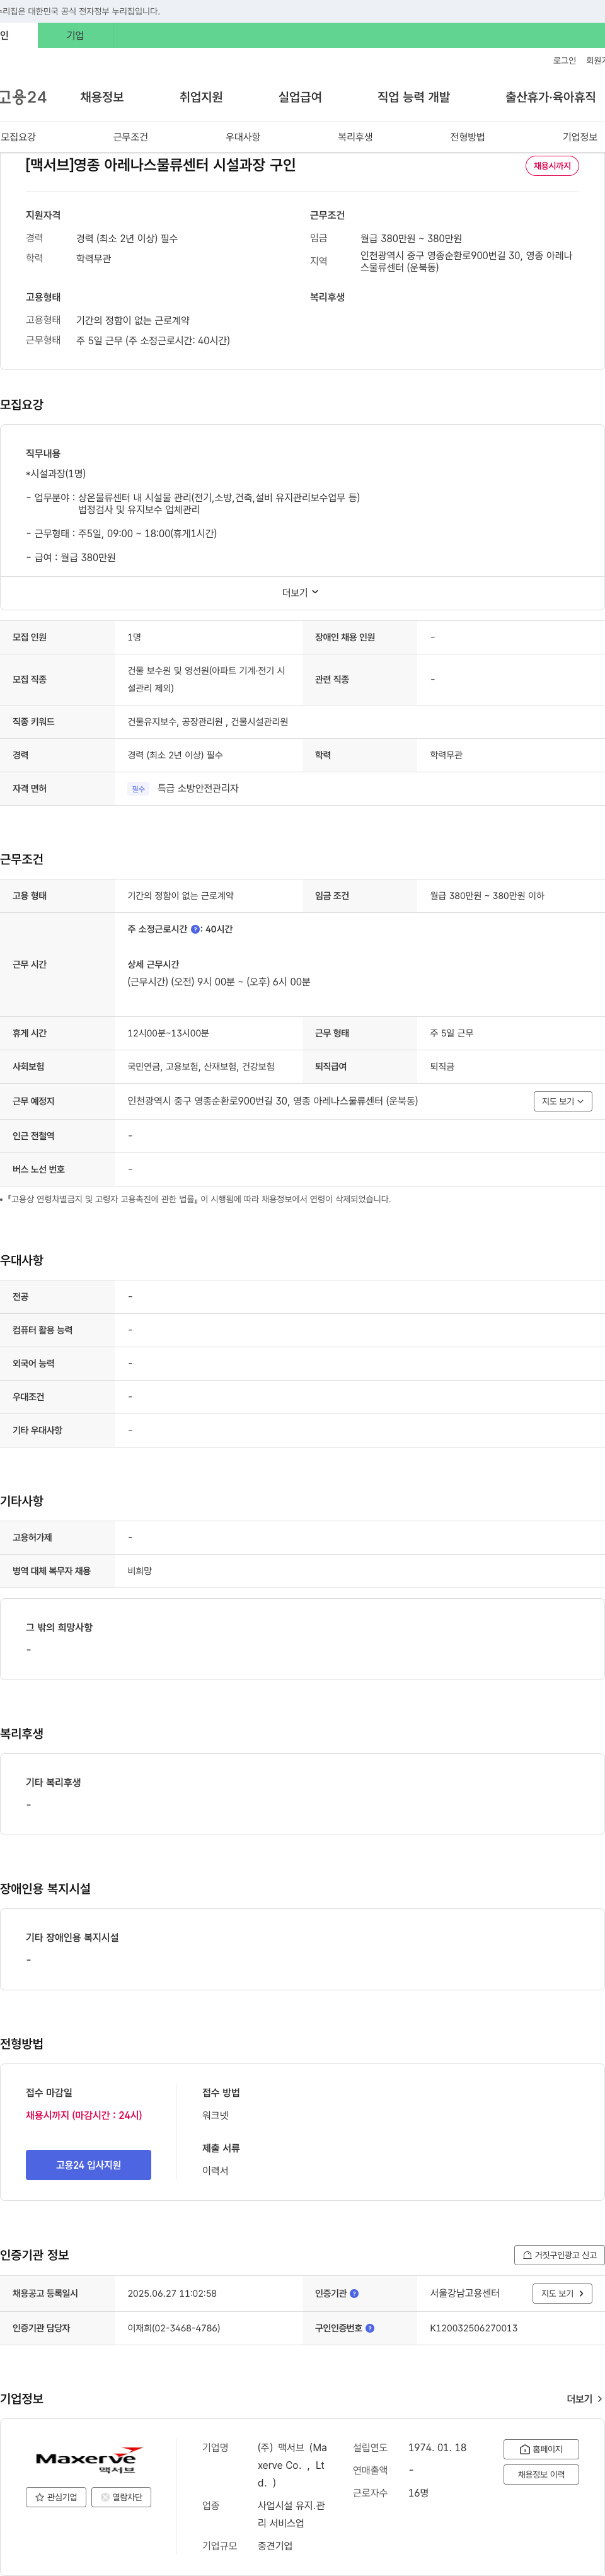Click the info icon beside 주 소정근로시간
Screen dimensions: 605x2576
[x=195, y=929]
